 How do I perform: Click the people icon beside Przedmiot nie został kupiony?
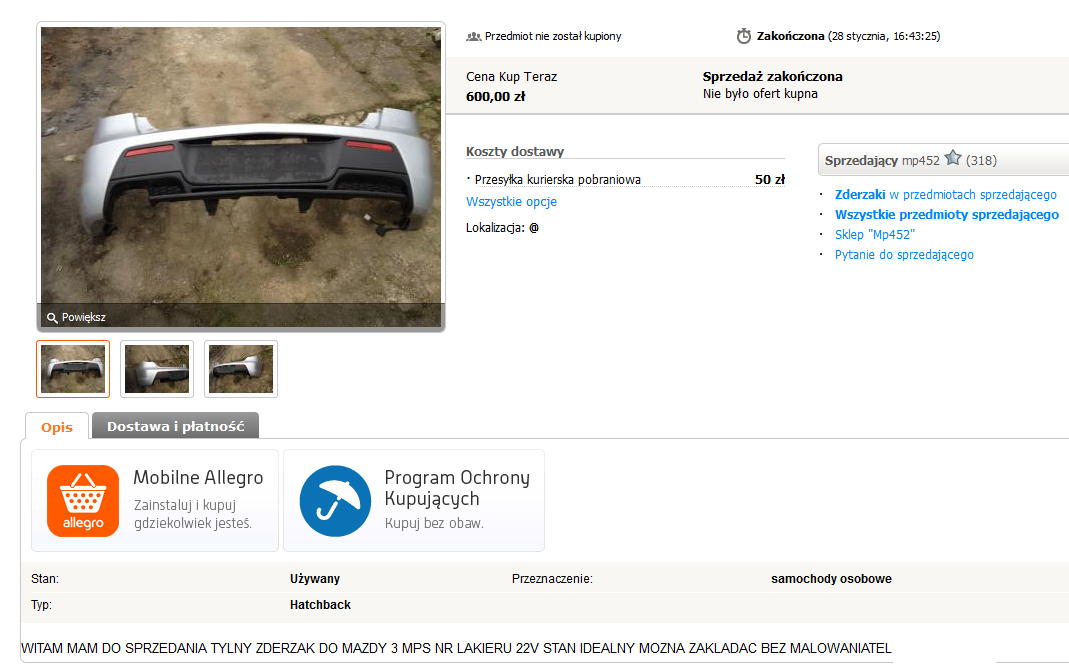[474, 36]
